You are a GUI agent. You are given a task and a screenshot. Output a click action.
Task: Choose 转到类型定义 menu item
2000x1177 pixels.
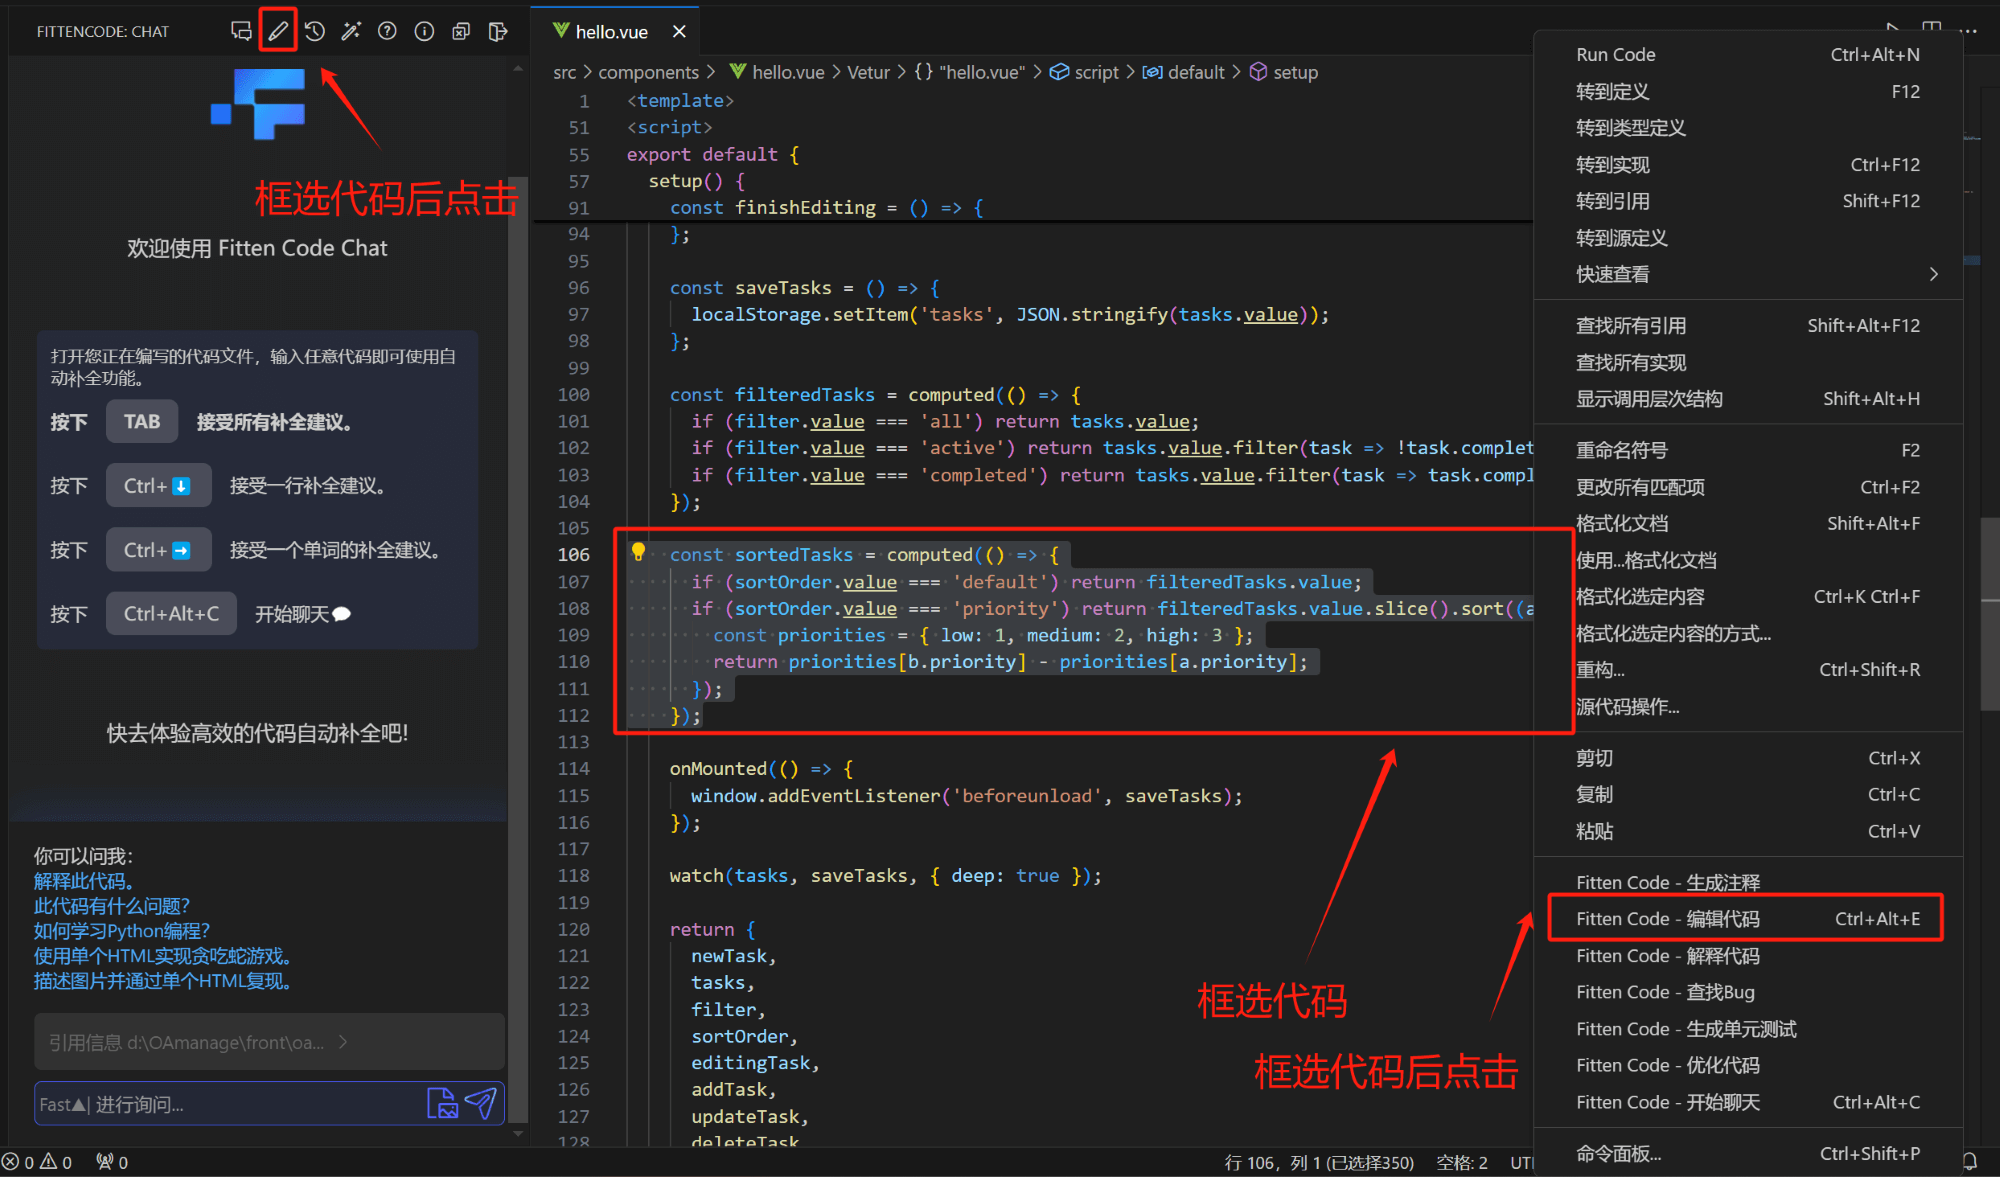tap(1748, 128)
